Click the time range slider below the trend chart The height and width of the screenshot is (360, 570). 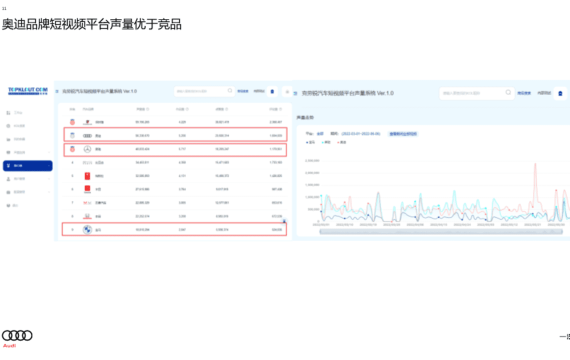(x=441, y=232)
